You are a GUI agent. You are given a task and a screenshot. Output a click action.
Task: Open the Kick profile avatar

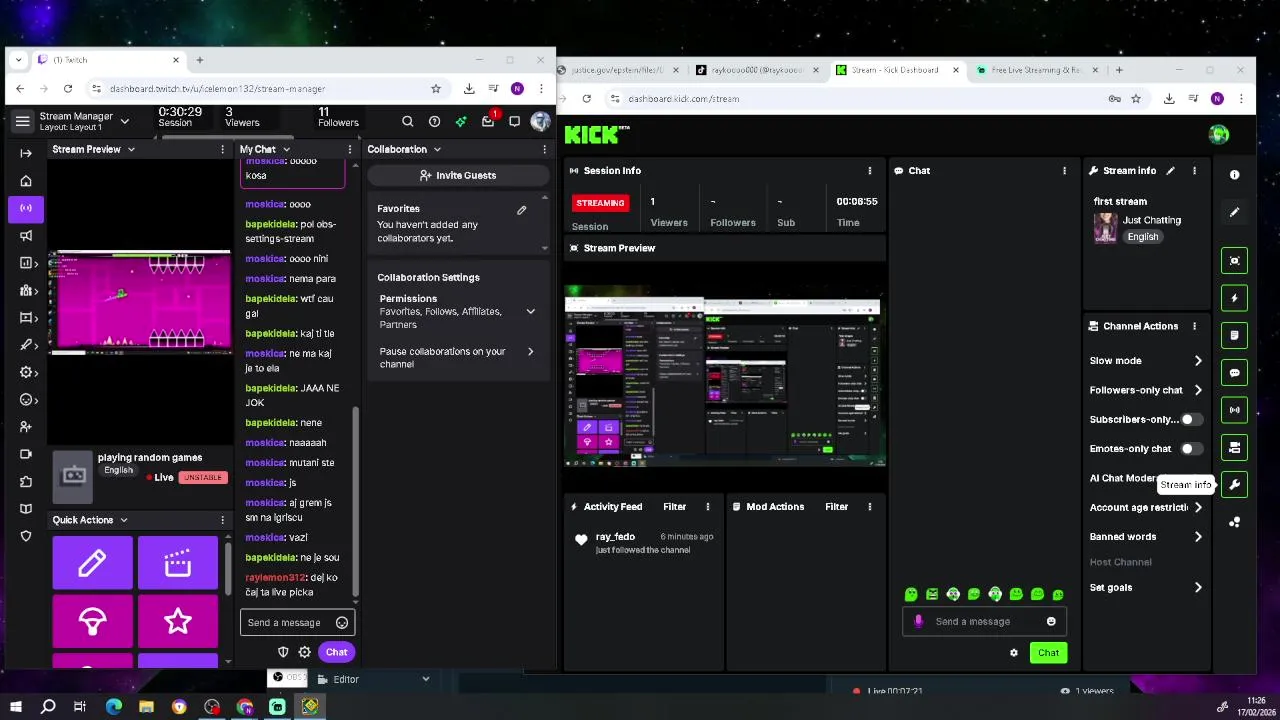1218,134
